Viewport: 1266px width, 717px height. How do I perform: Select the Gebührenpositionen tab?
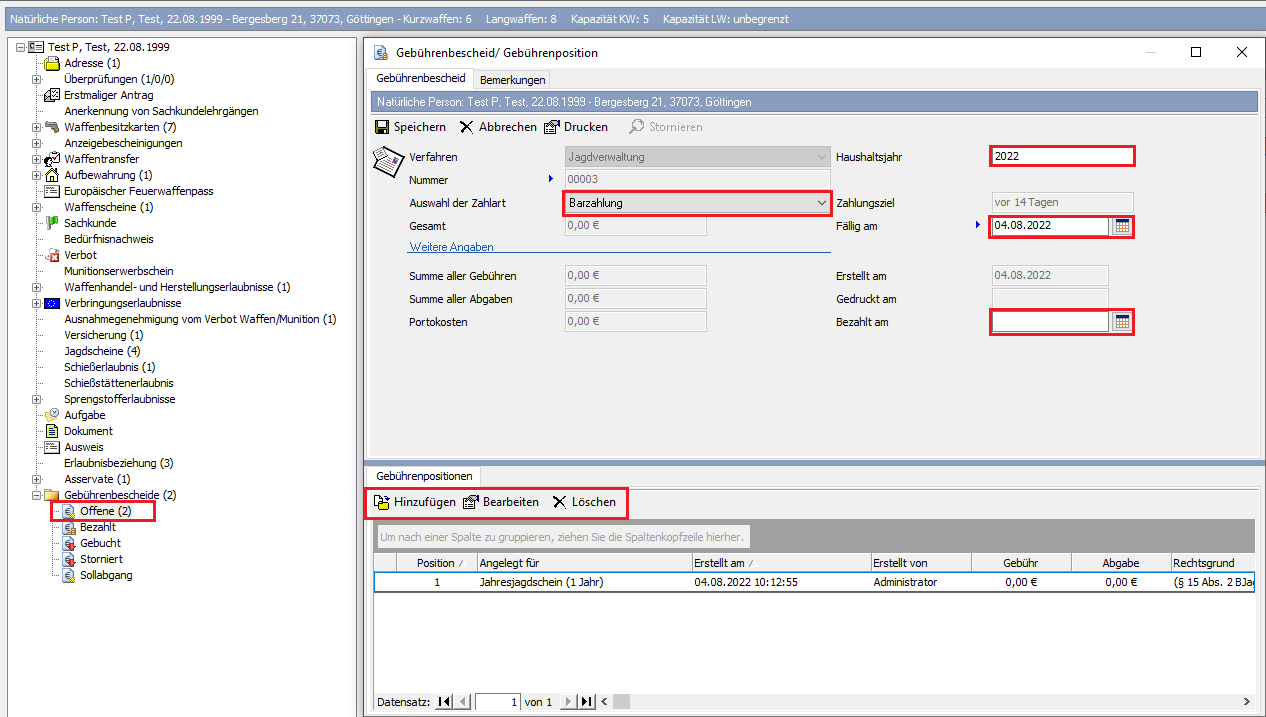425,477
